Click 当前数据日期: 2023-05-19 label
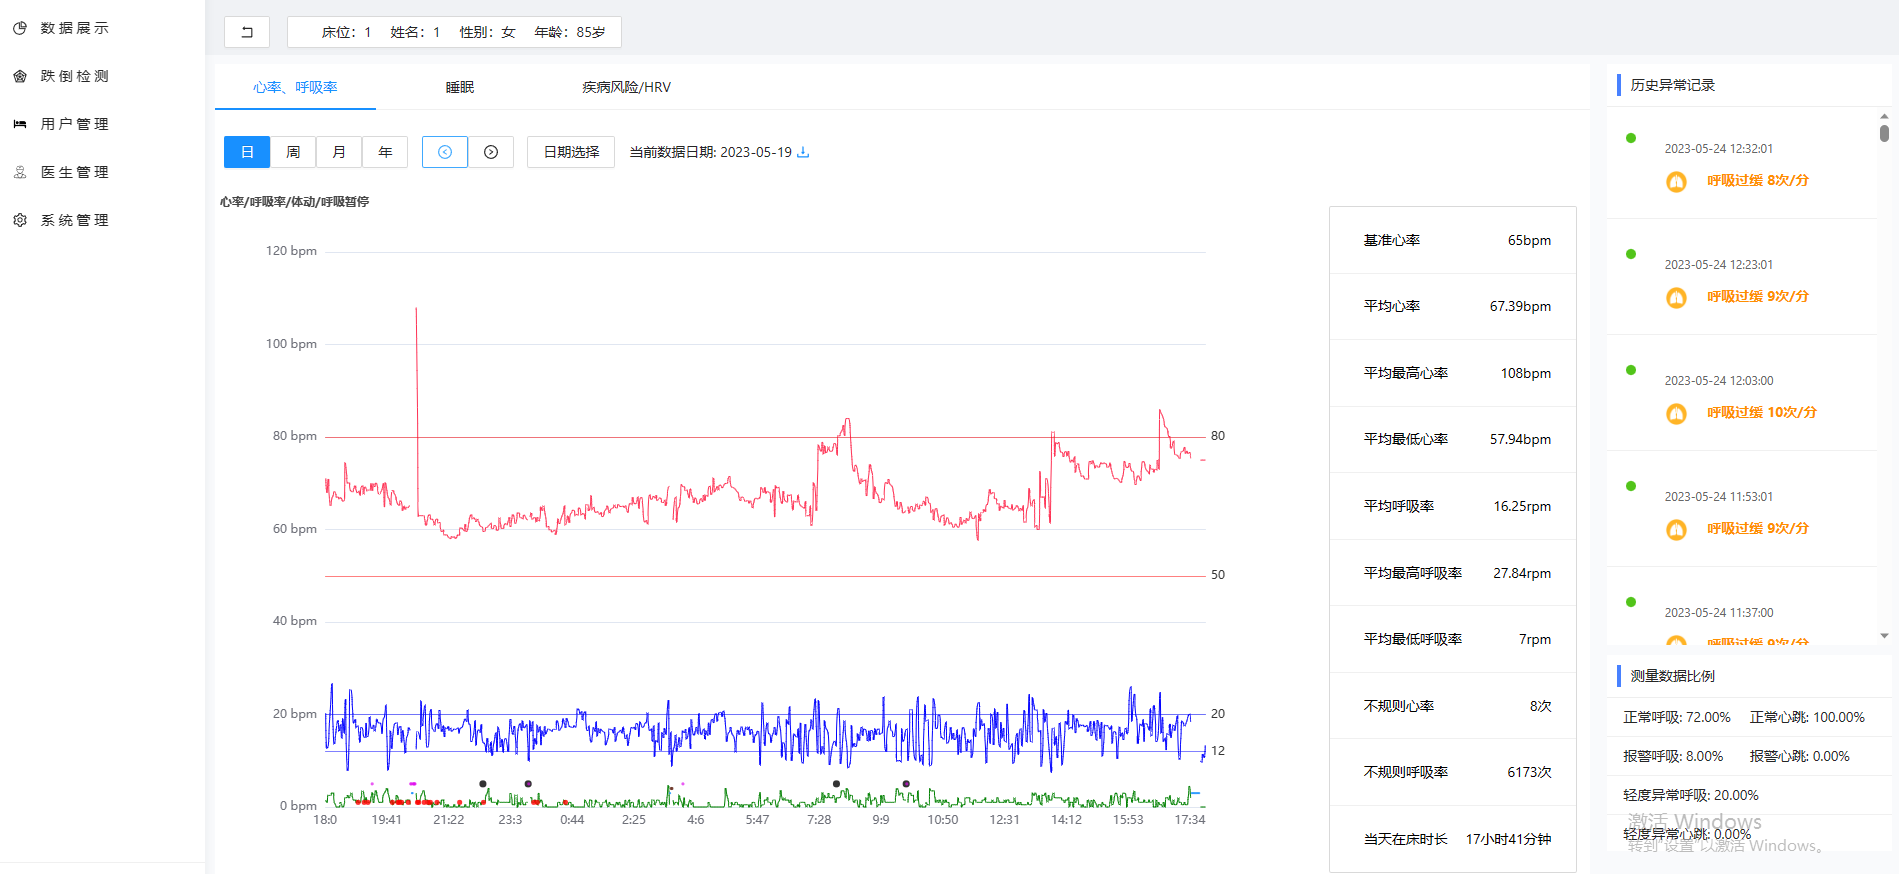This screenshot has width=1899, height=874. [x=710, y=152]
